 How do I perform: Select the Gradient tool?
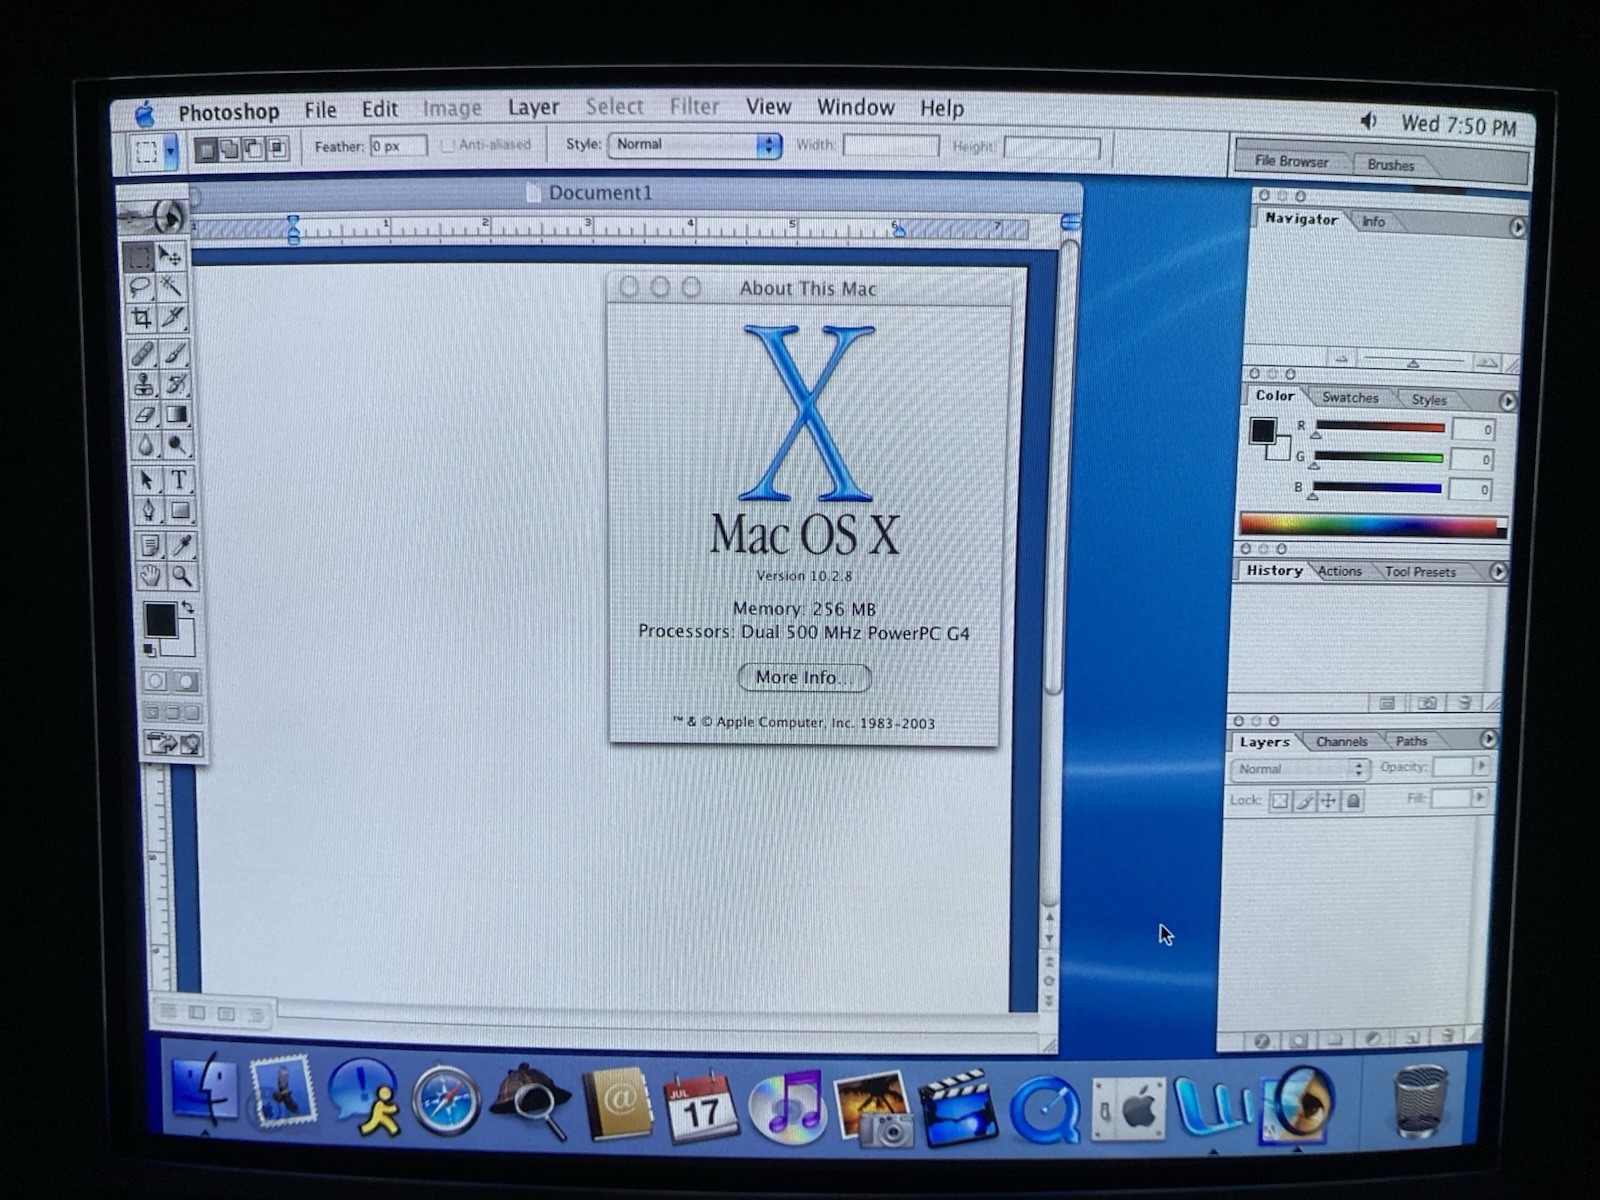(177, 414)
